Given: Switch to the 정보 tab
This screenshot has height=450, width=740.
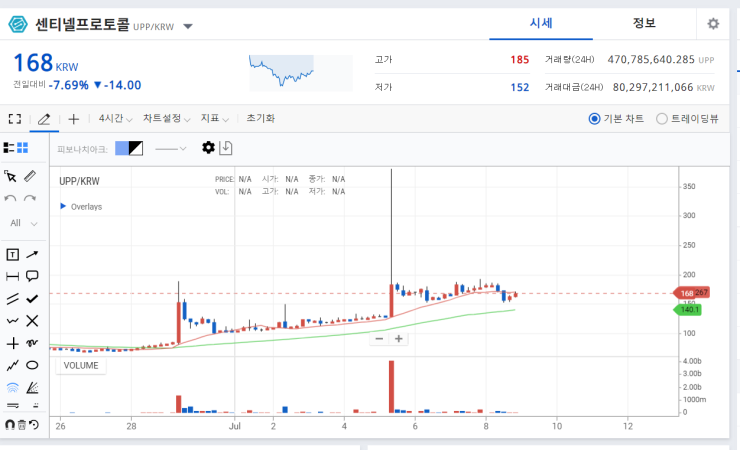Looking at the screenshot, I should pyautogui.click(x=644, y=23).
